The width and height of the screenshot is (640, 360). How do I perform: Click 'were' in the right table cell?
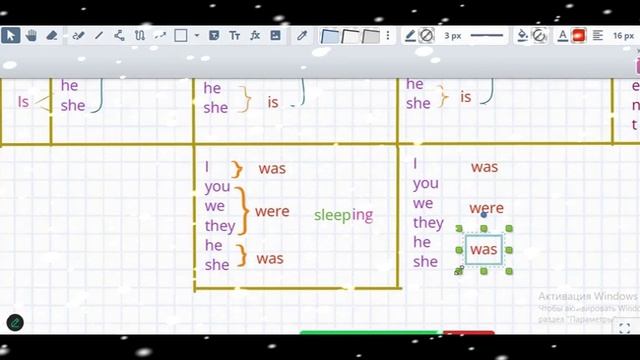[x=487, y=208]
